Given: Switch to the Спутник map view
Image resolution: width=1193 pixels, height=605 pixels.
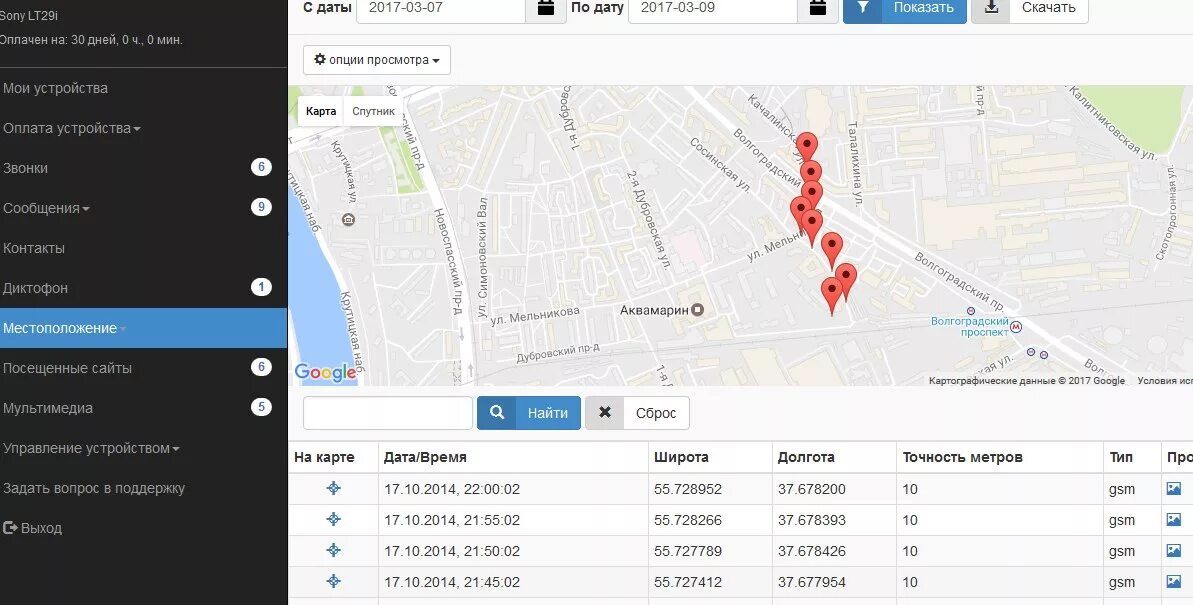Looking at the screenshot, I should (372, 110).
